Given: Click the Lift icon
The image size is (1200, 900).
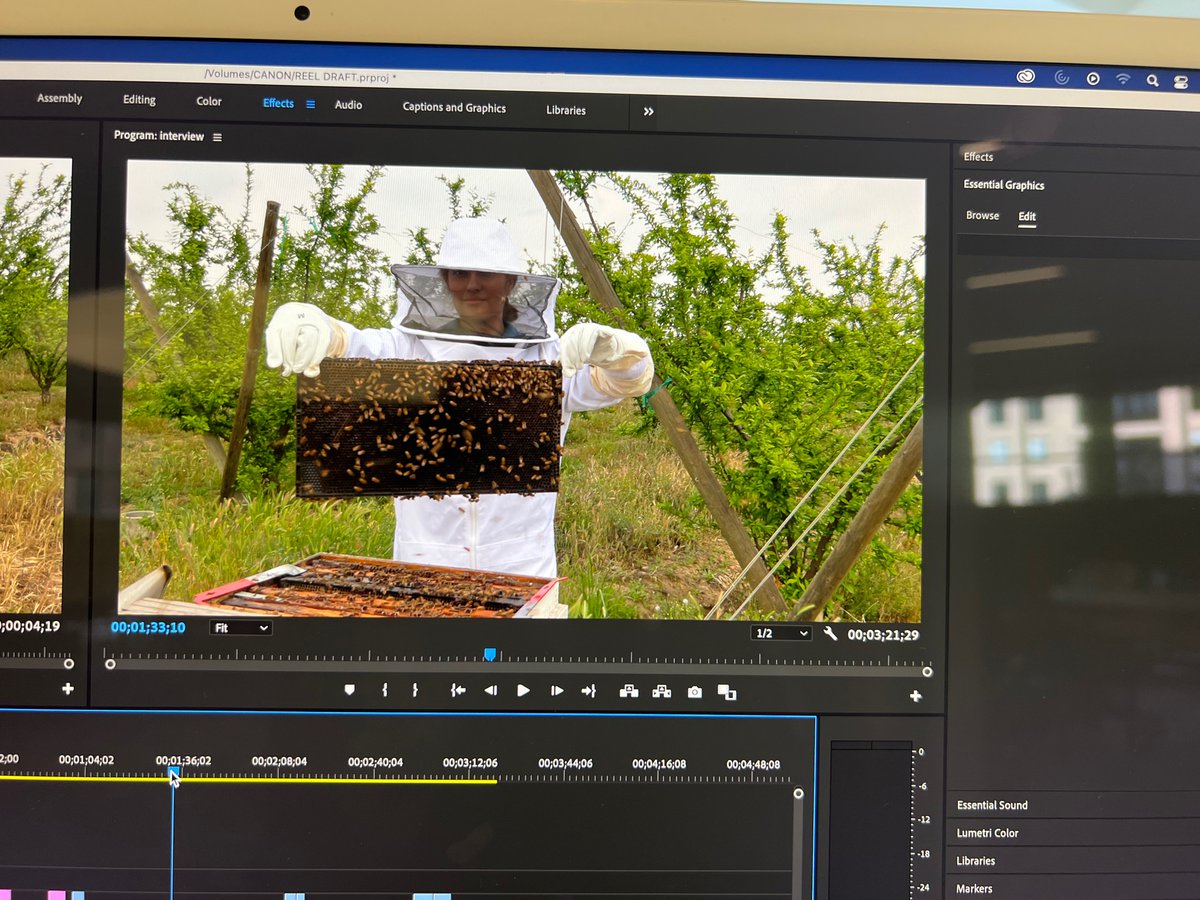Looking at the screenshot, I should tap(629, 690).
